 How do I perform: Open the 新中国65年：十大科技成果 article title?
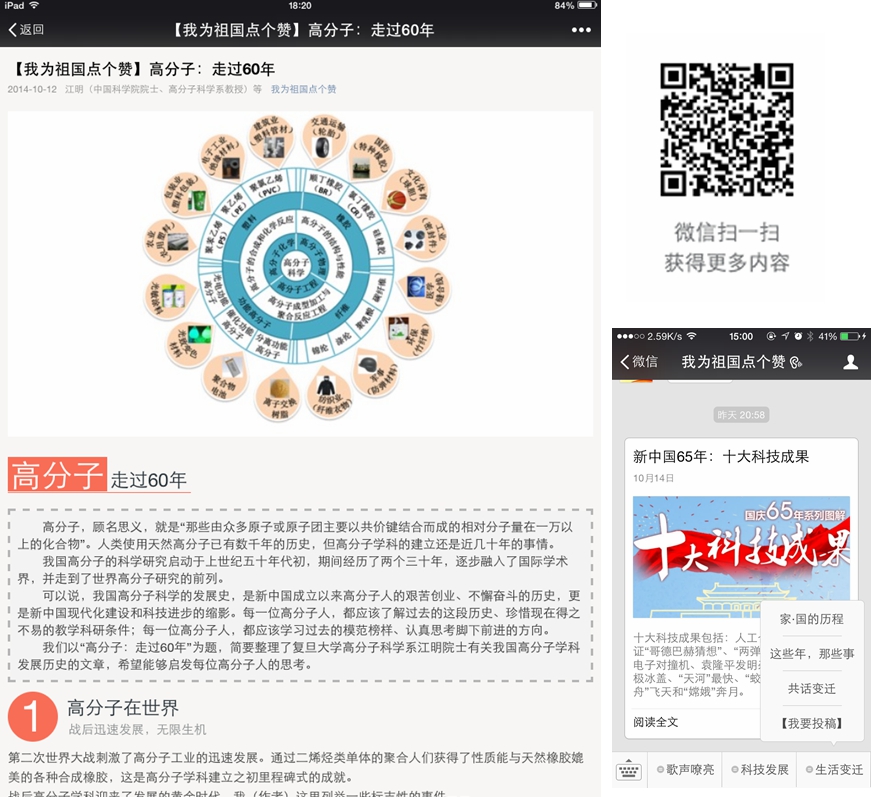(x=721, y=457)
